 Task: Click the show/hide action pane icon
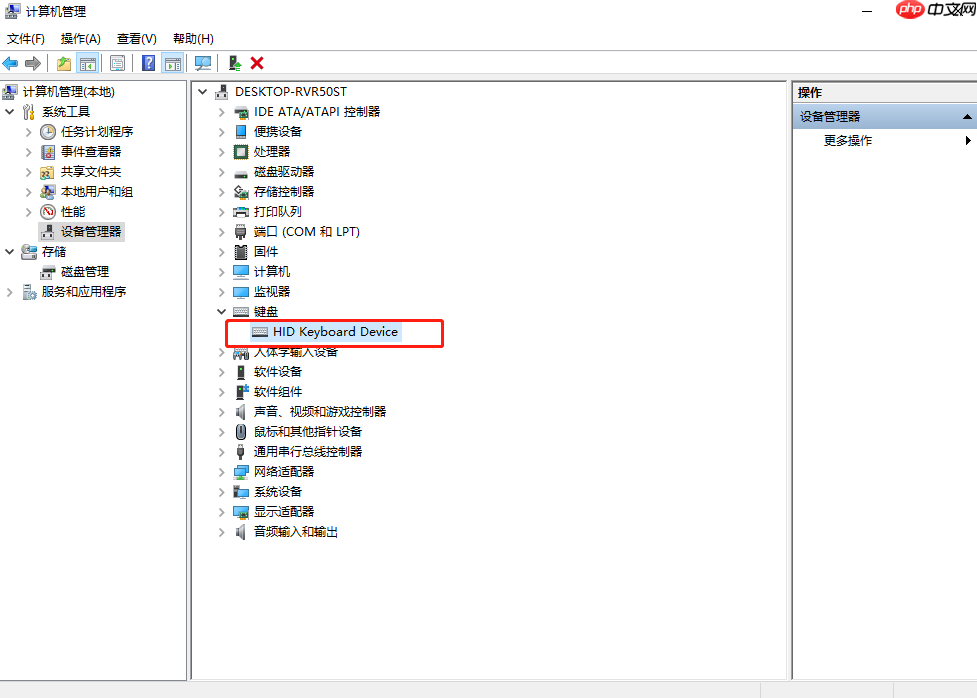[172, 63]
